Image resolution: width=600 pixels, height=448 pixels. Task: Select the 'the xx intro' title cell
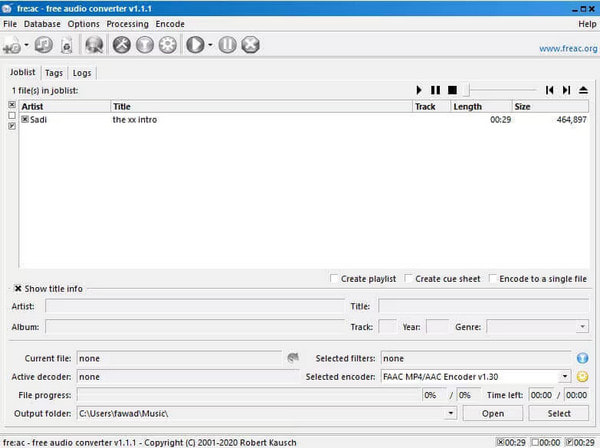(135, 120)
